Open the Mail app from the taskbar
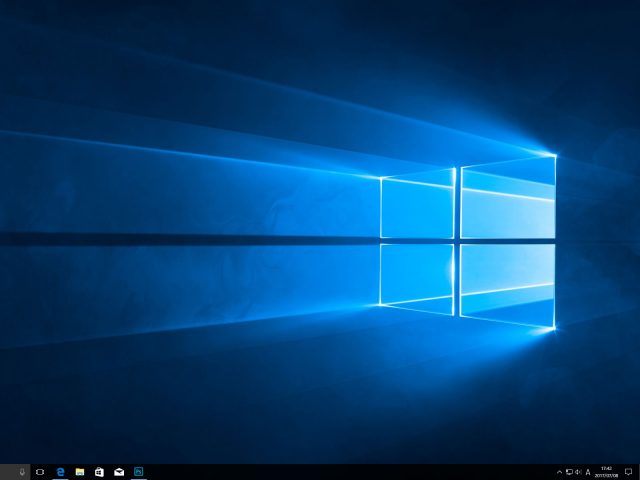 119,472
